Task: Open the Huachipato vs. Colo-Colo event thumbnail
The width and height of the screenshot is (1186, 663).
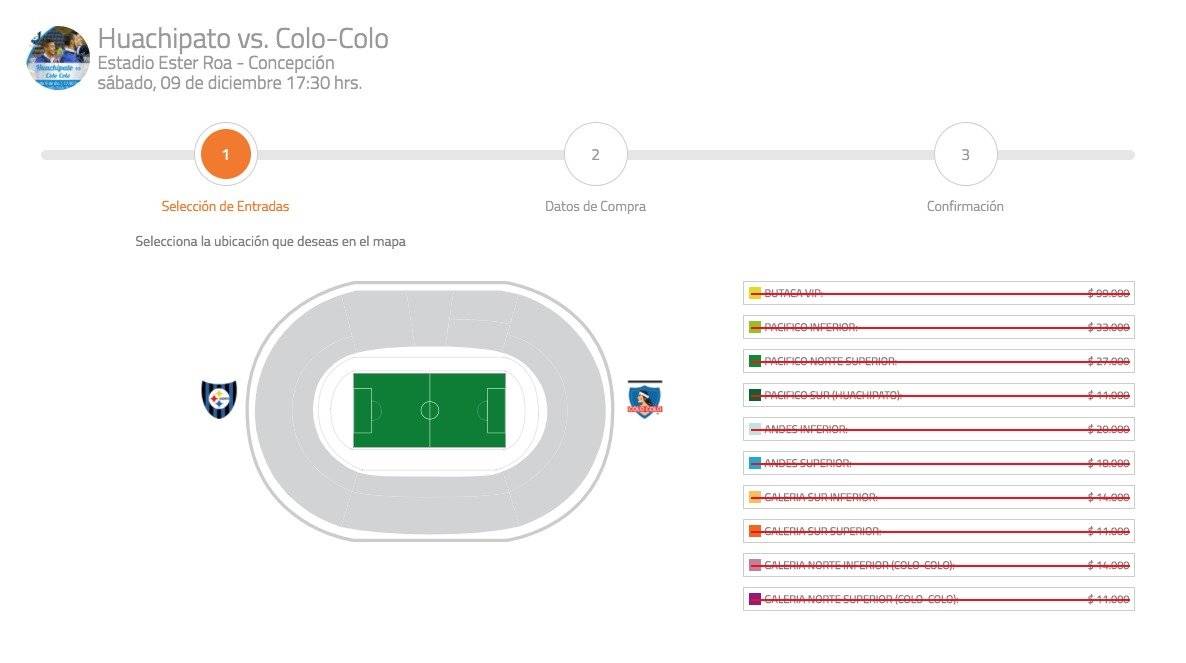Action: pos(58,58)
